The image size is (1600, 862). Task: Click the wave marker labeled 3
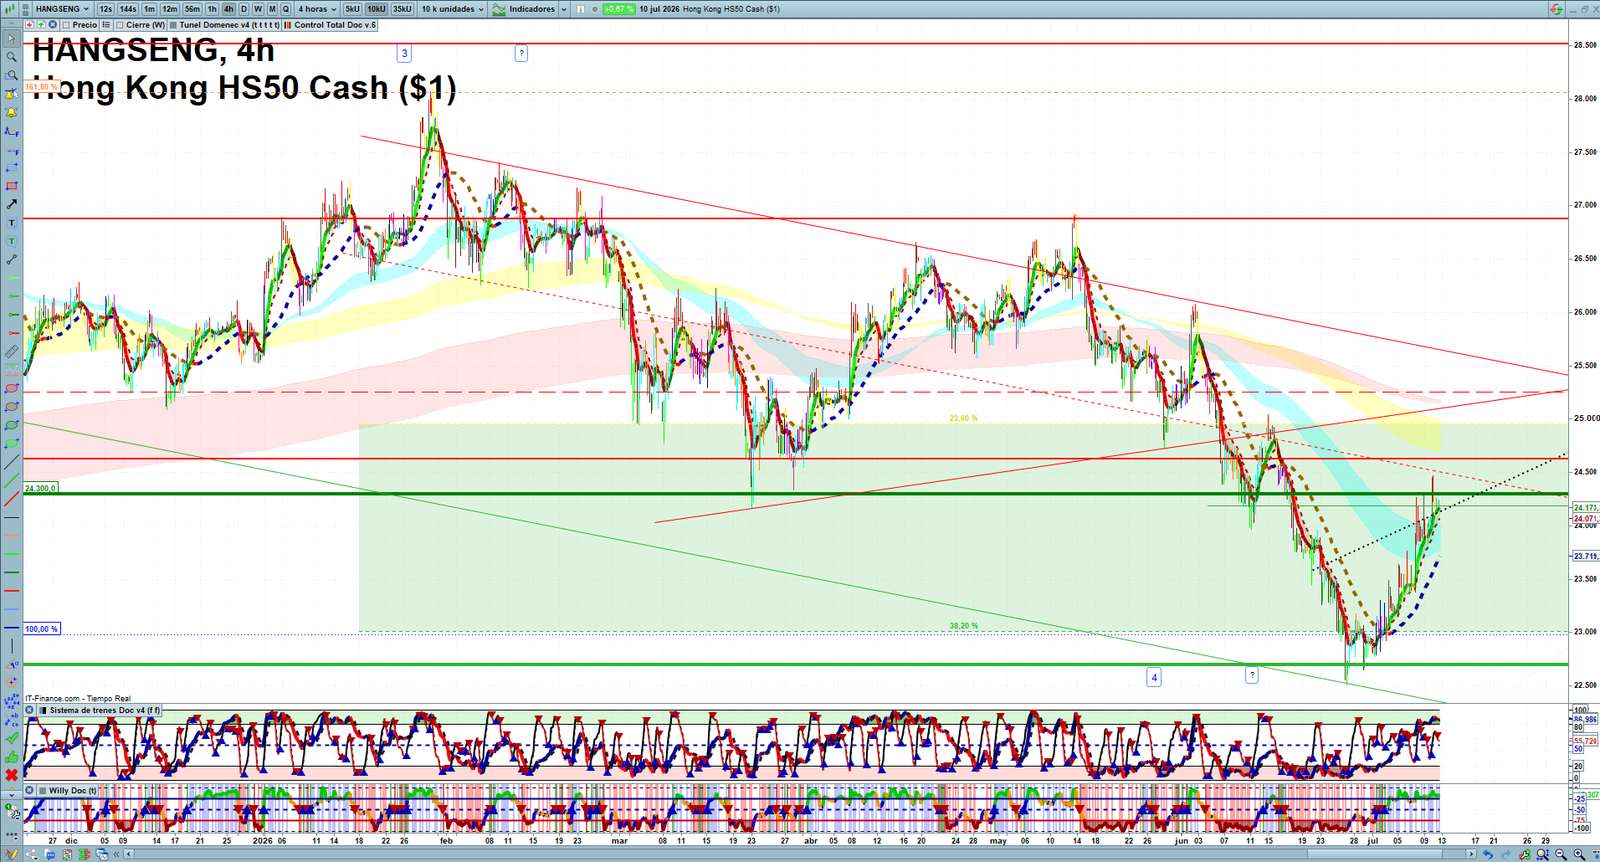coord(404,53)
